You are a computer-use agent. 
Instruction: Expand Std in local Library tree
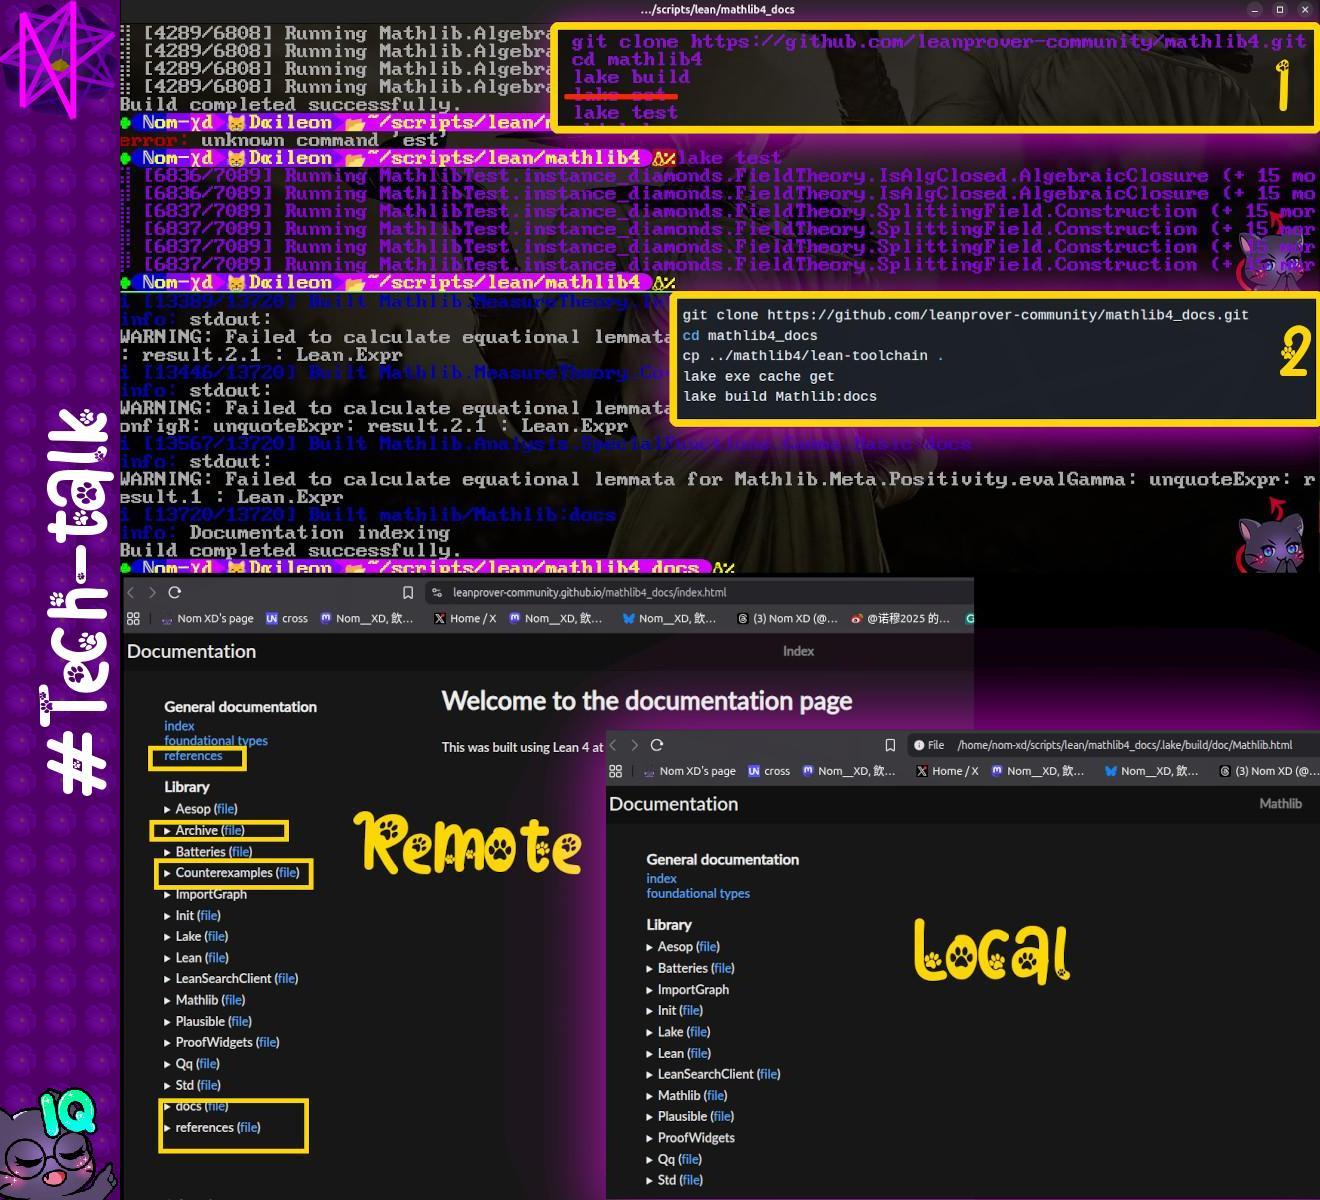tap(649, 1180)
